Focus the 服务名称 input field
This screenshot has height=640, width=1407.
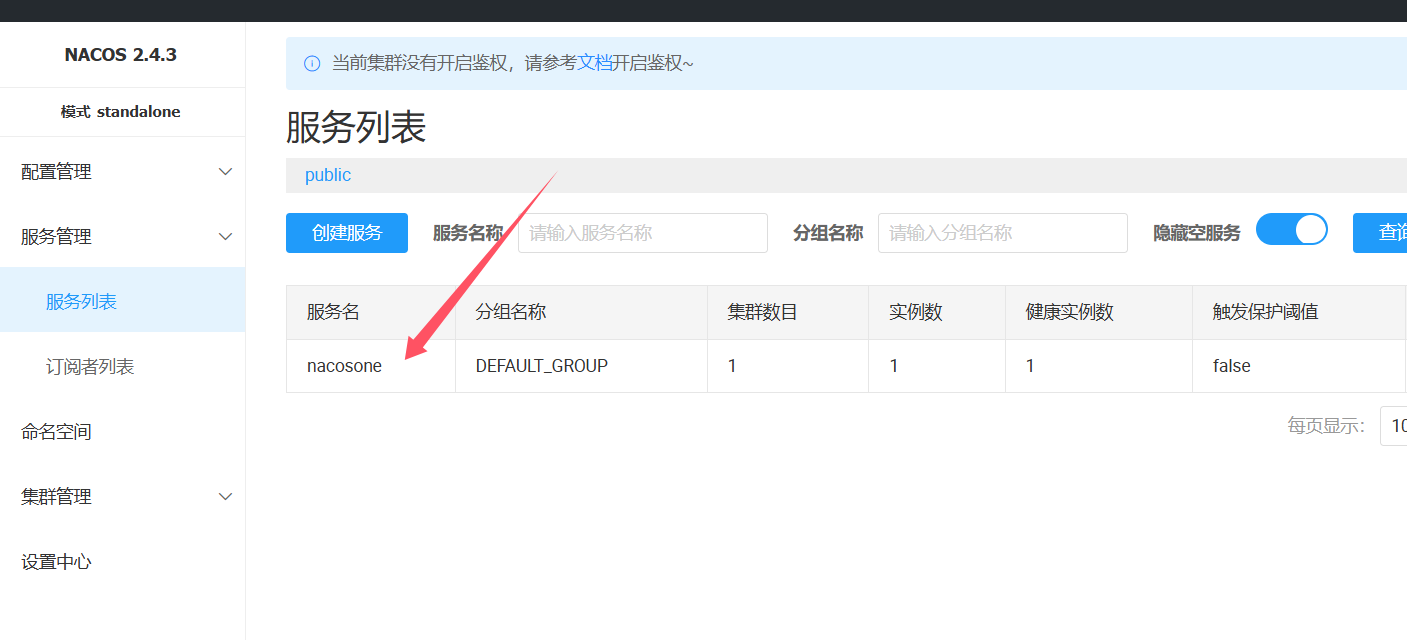point(643,233)
